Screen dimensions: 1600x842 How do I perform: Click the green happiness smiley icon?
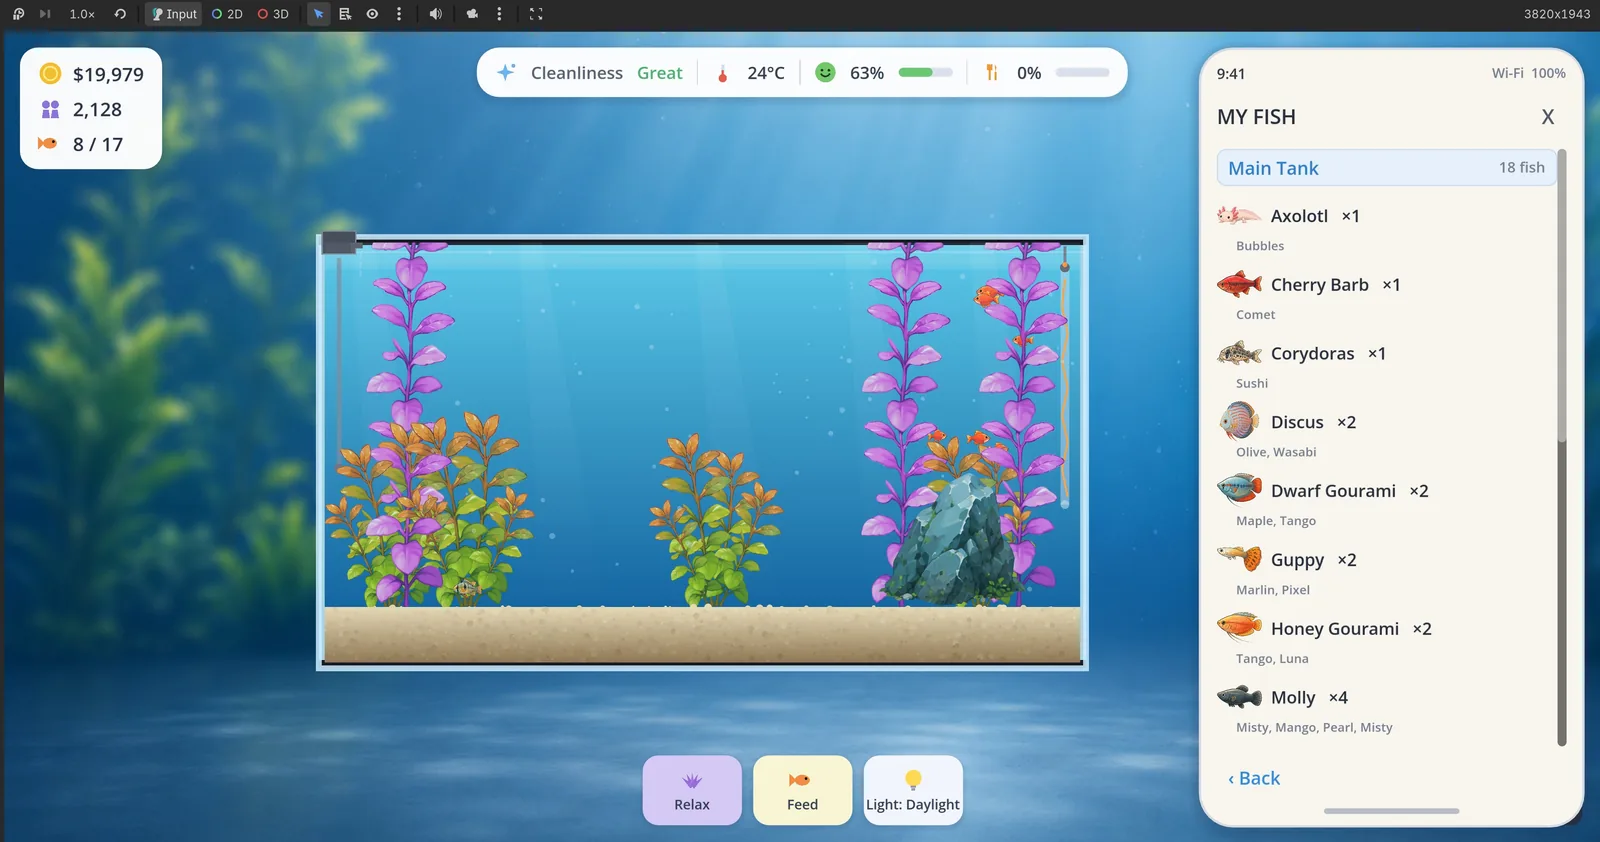[x=825, y=72]
